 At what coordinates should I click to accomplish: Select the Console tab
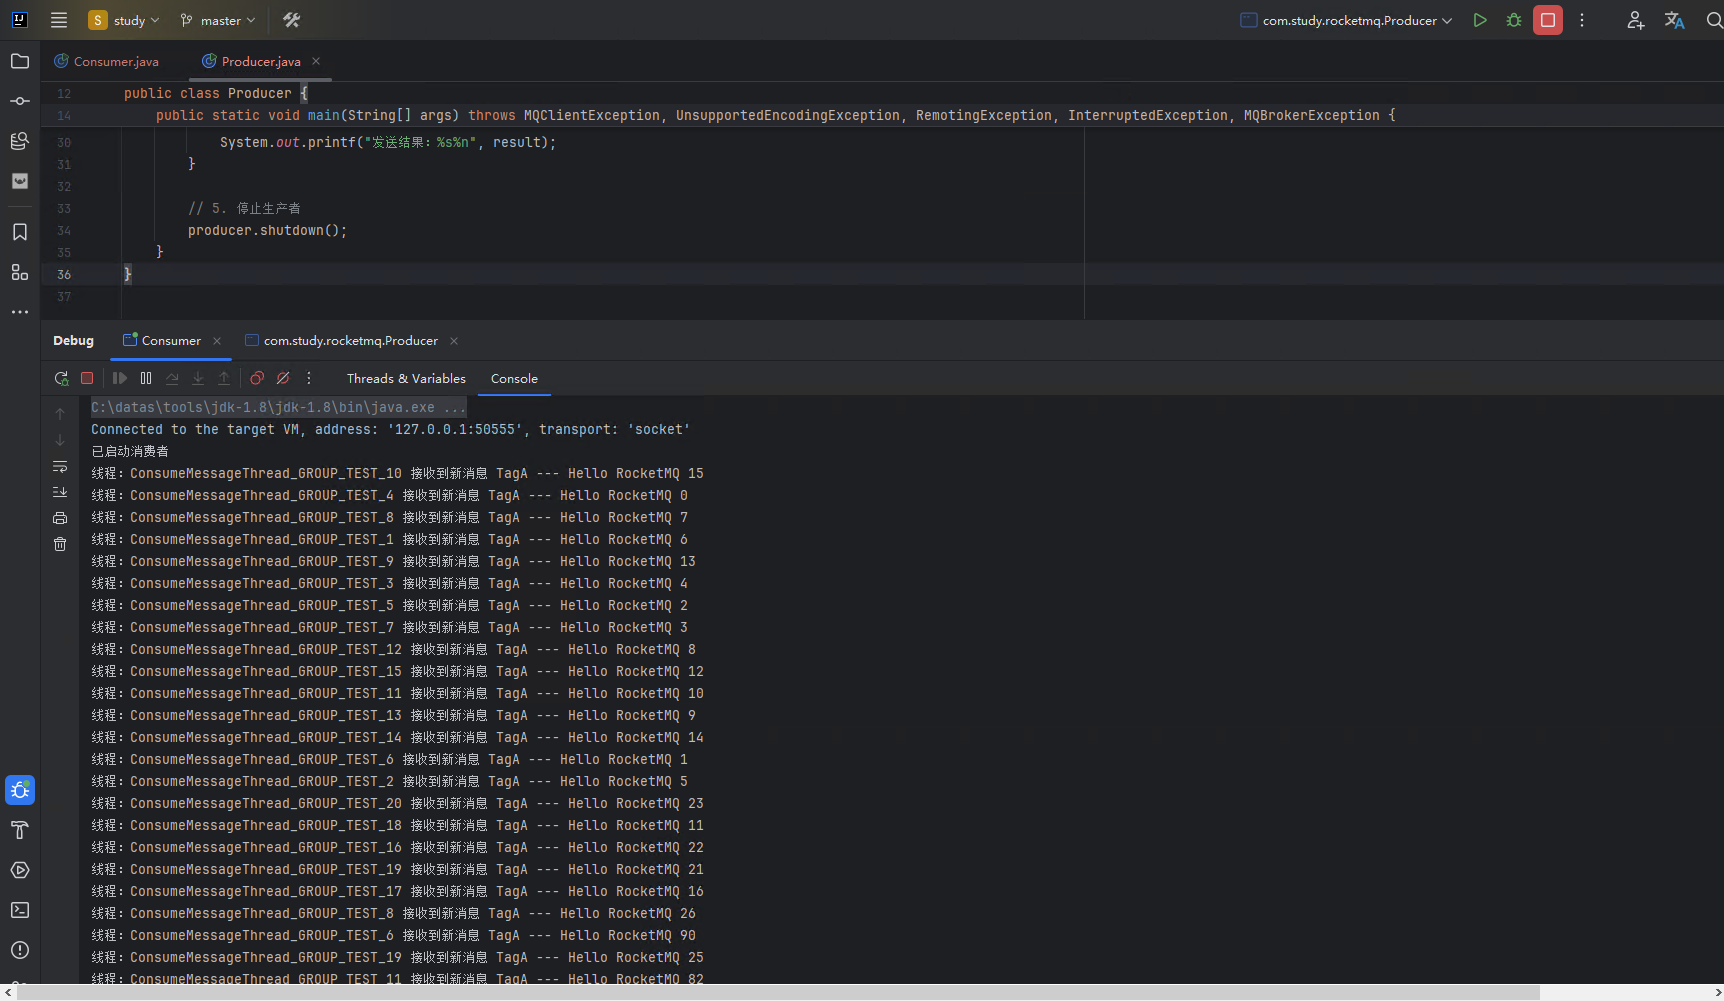pos(514,378)
